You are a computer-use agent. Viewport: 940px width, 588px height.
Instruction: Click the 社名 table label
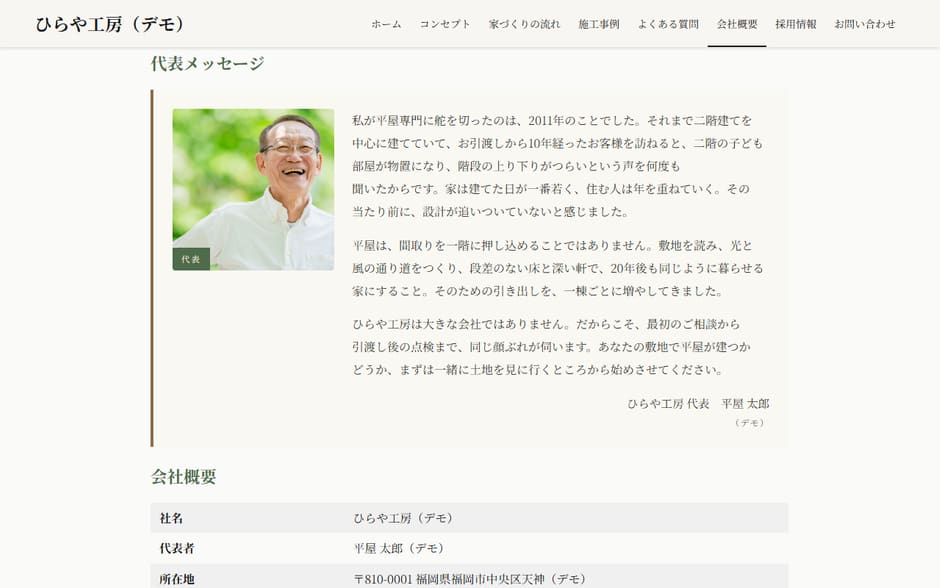pyautogui.click(x=171, y=518)
